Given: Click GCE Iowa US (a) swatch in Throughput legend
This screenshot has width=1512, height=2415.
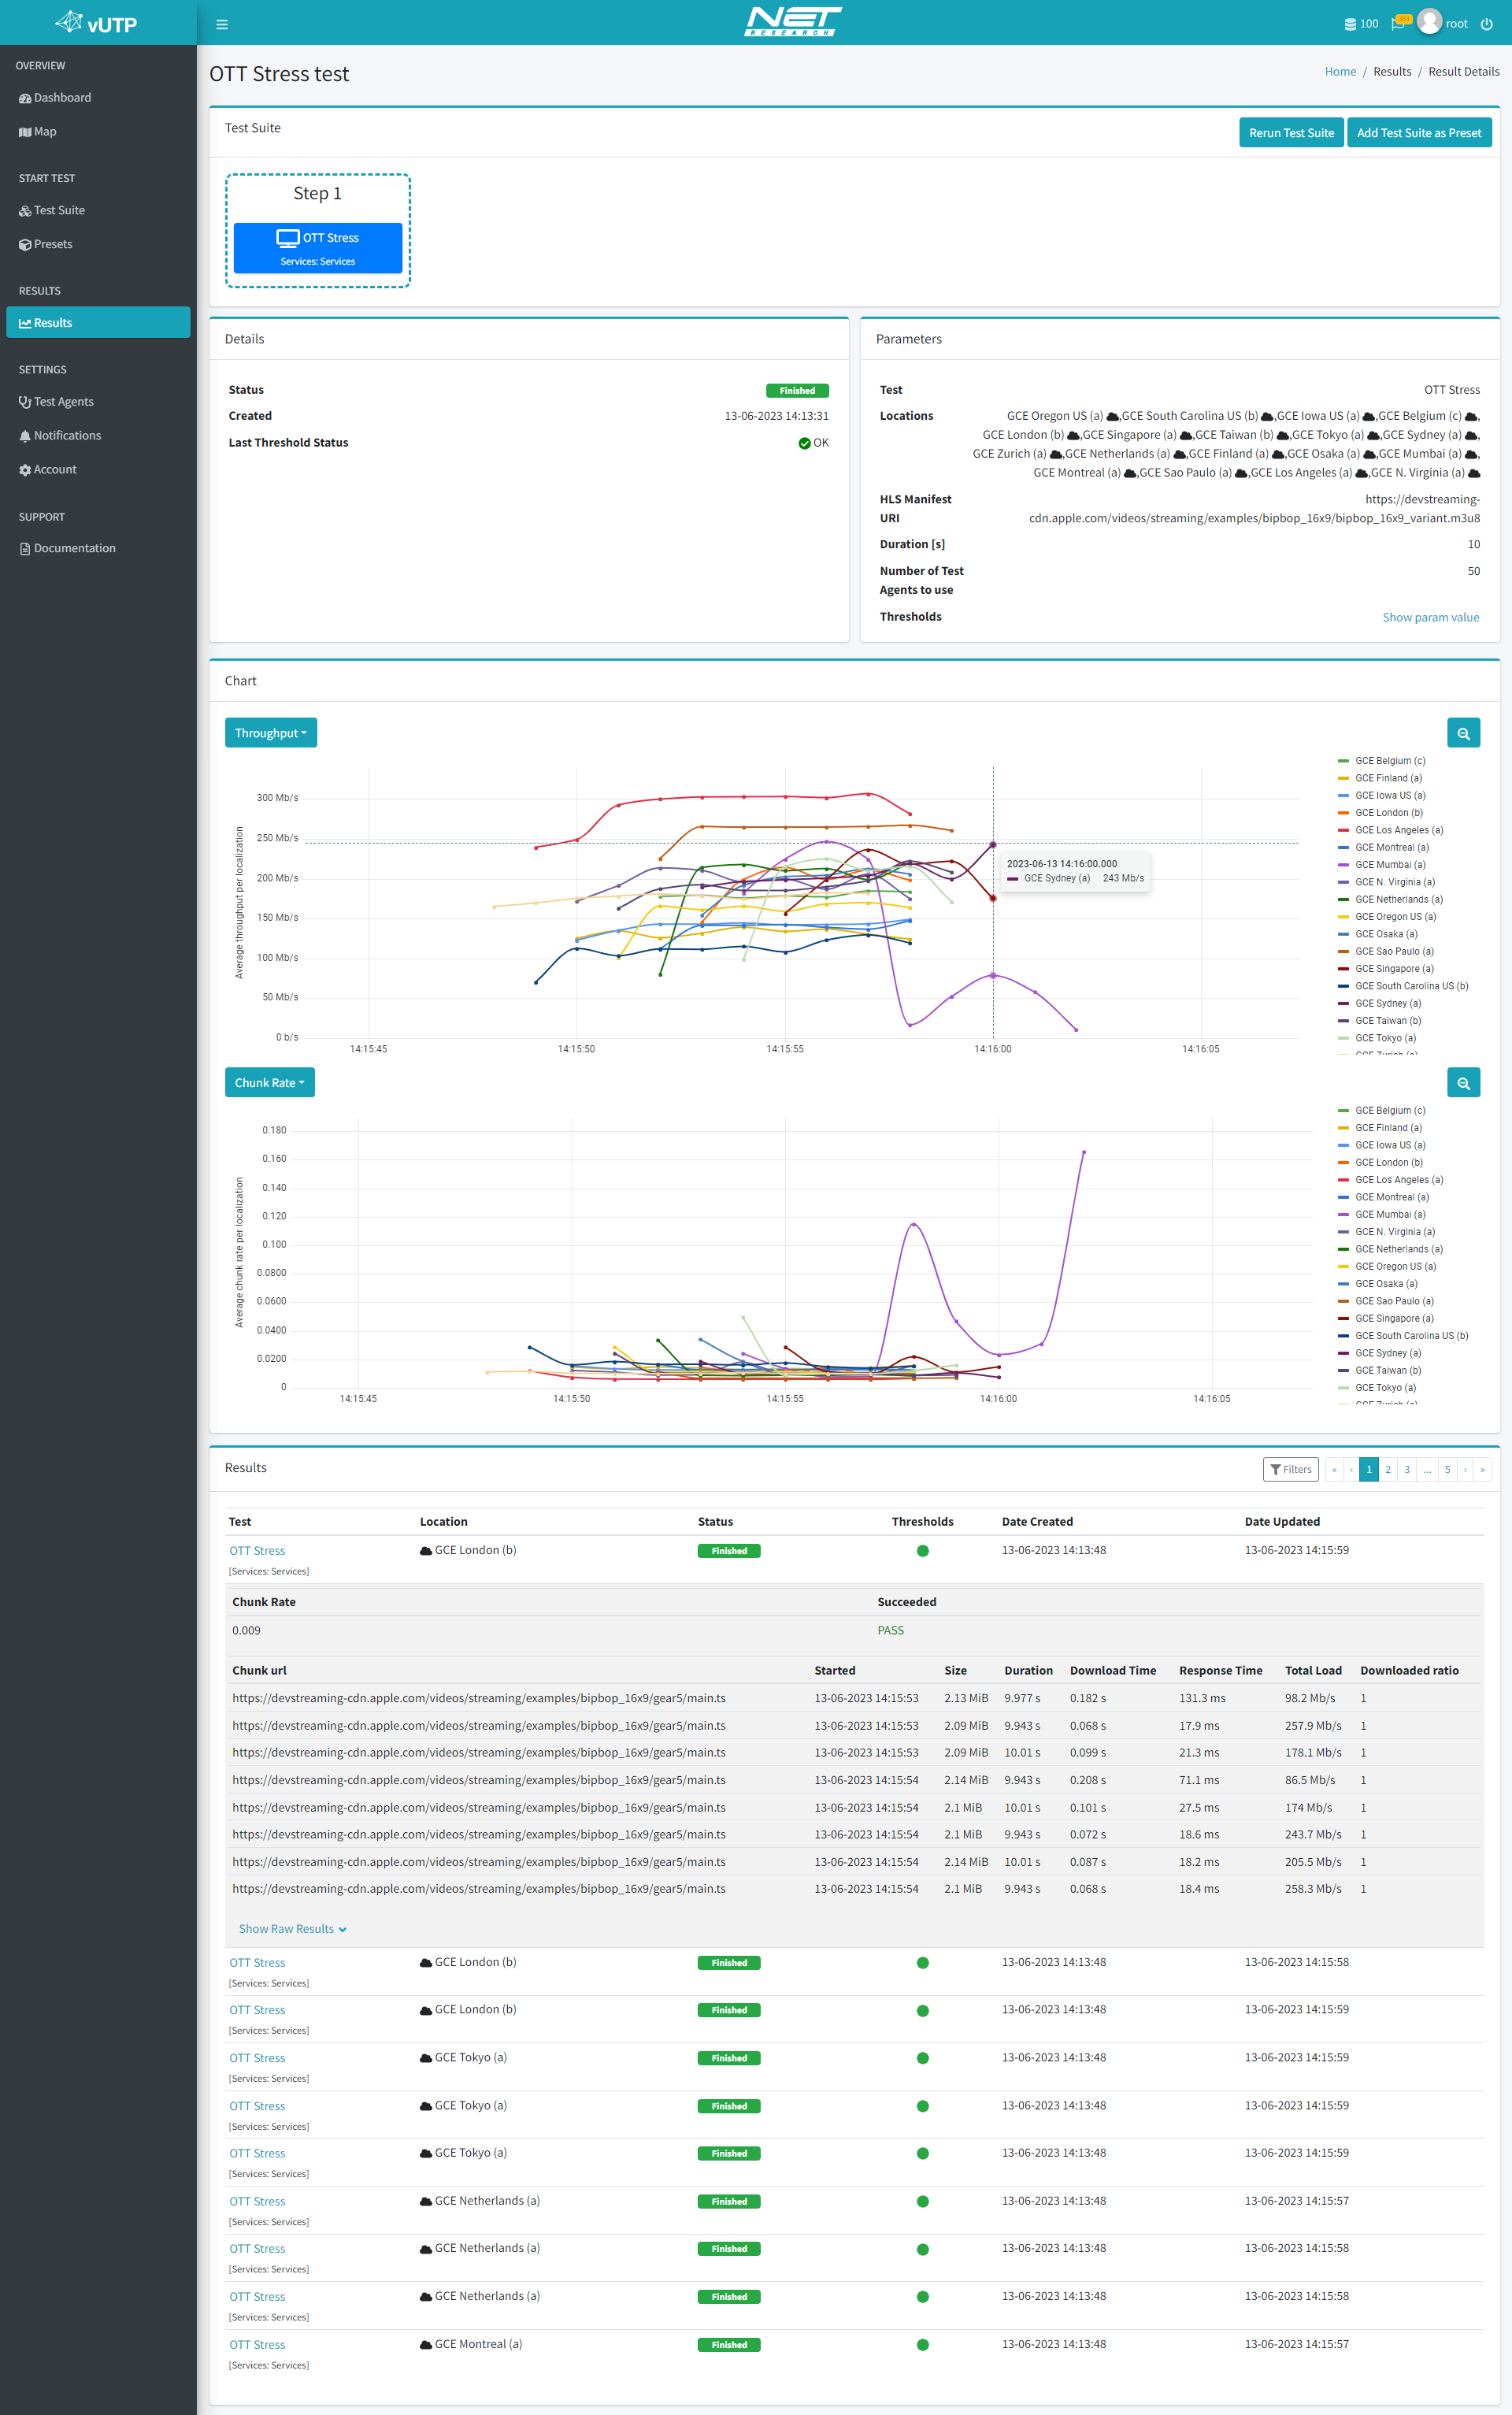Looking at the screenshot, I should pos(1343,796).
